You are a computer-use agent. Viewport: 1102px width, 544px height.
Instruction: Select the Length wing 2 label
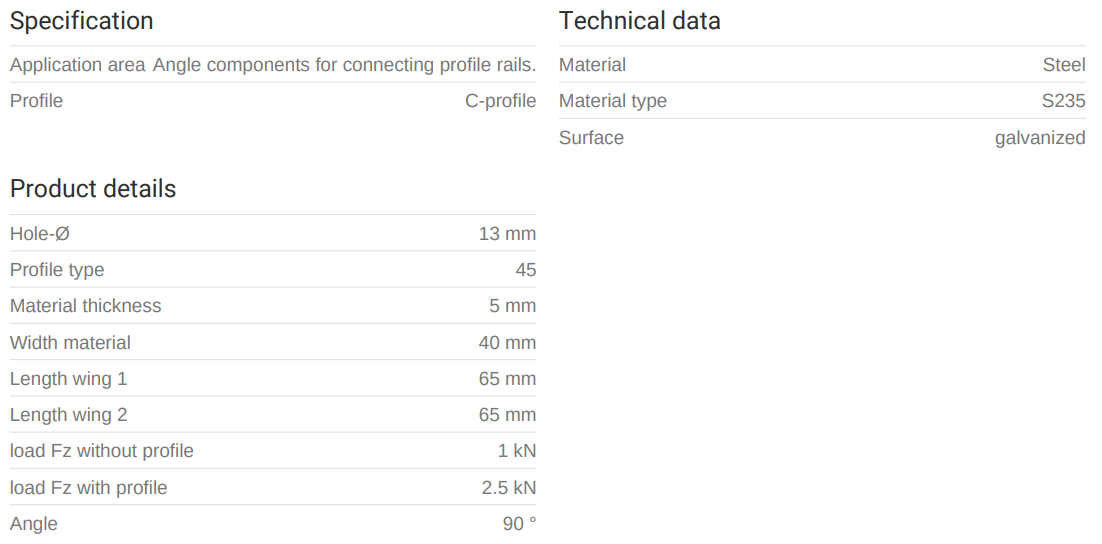click(x=68, y=415)
